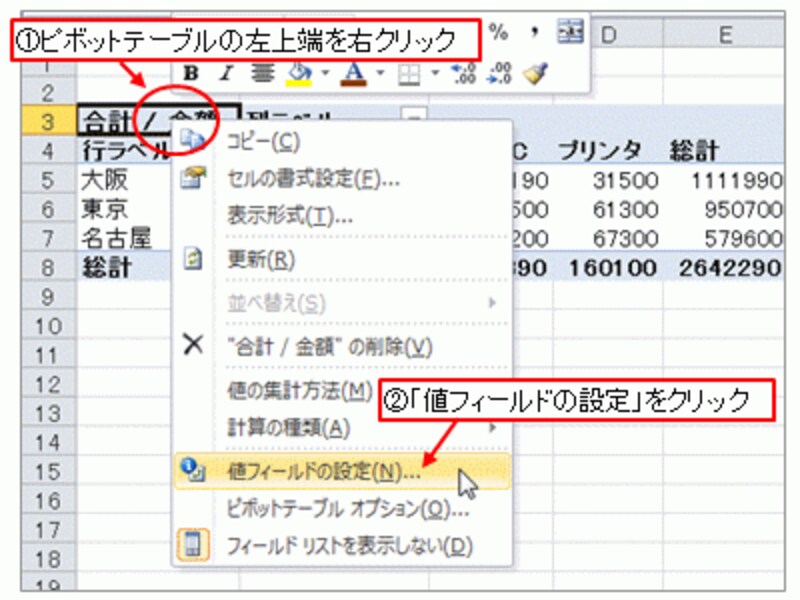The height and width of the screenshot is (600, 800).
Task: Click cell value 31500
Action: tap(626, 180)
